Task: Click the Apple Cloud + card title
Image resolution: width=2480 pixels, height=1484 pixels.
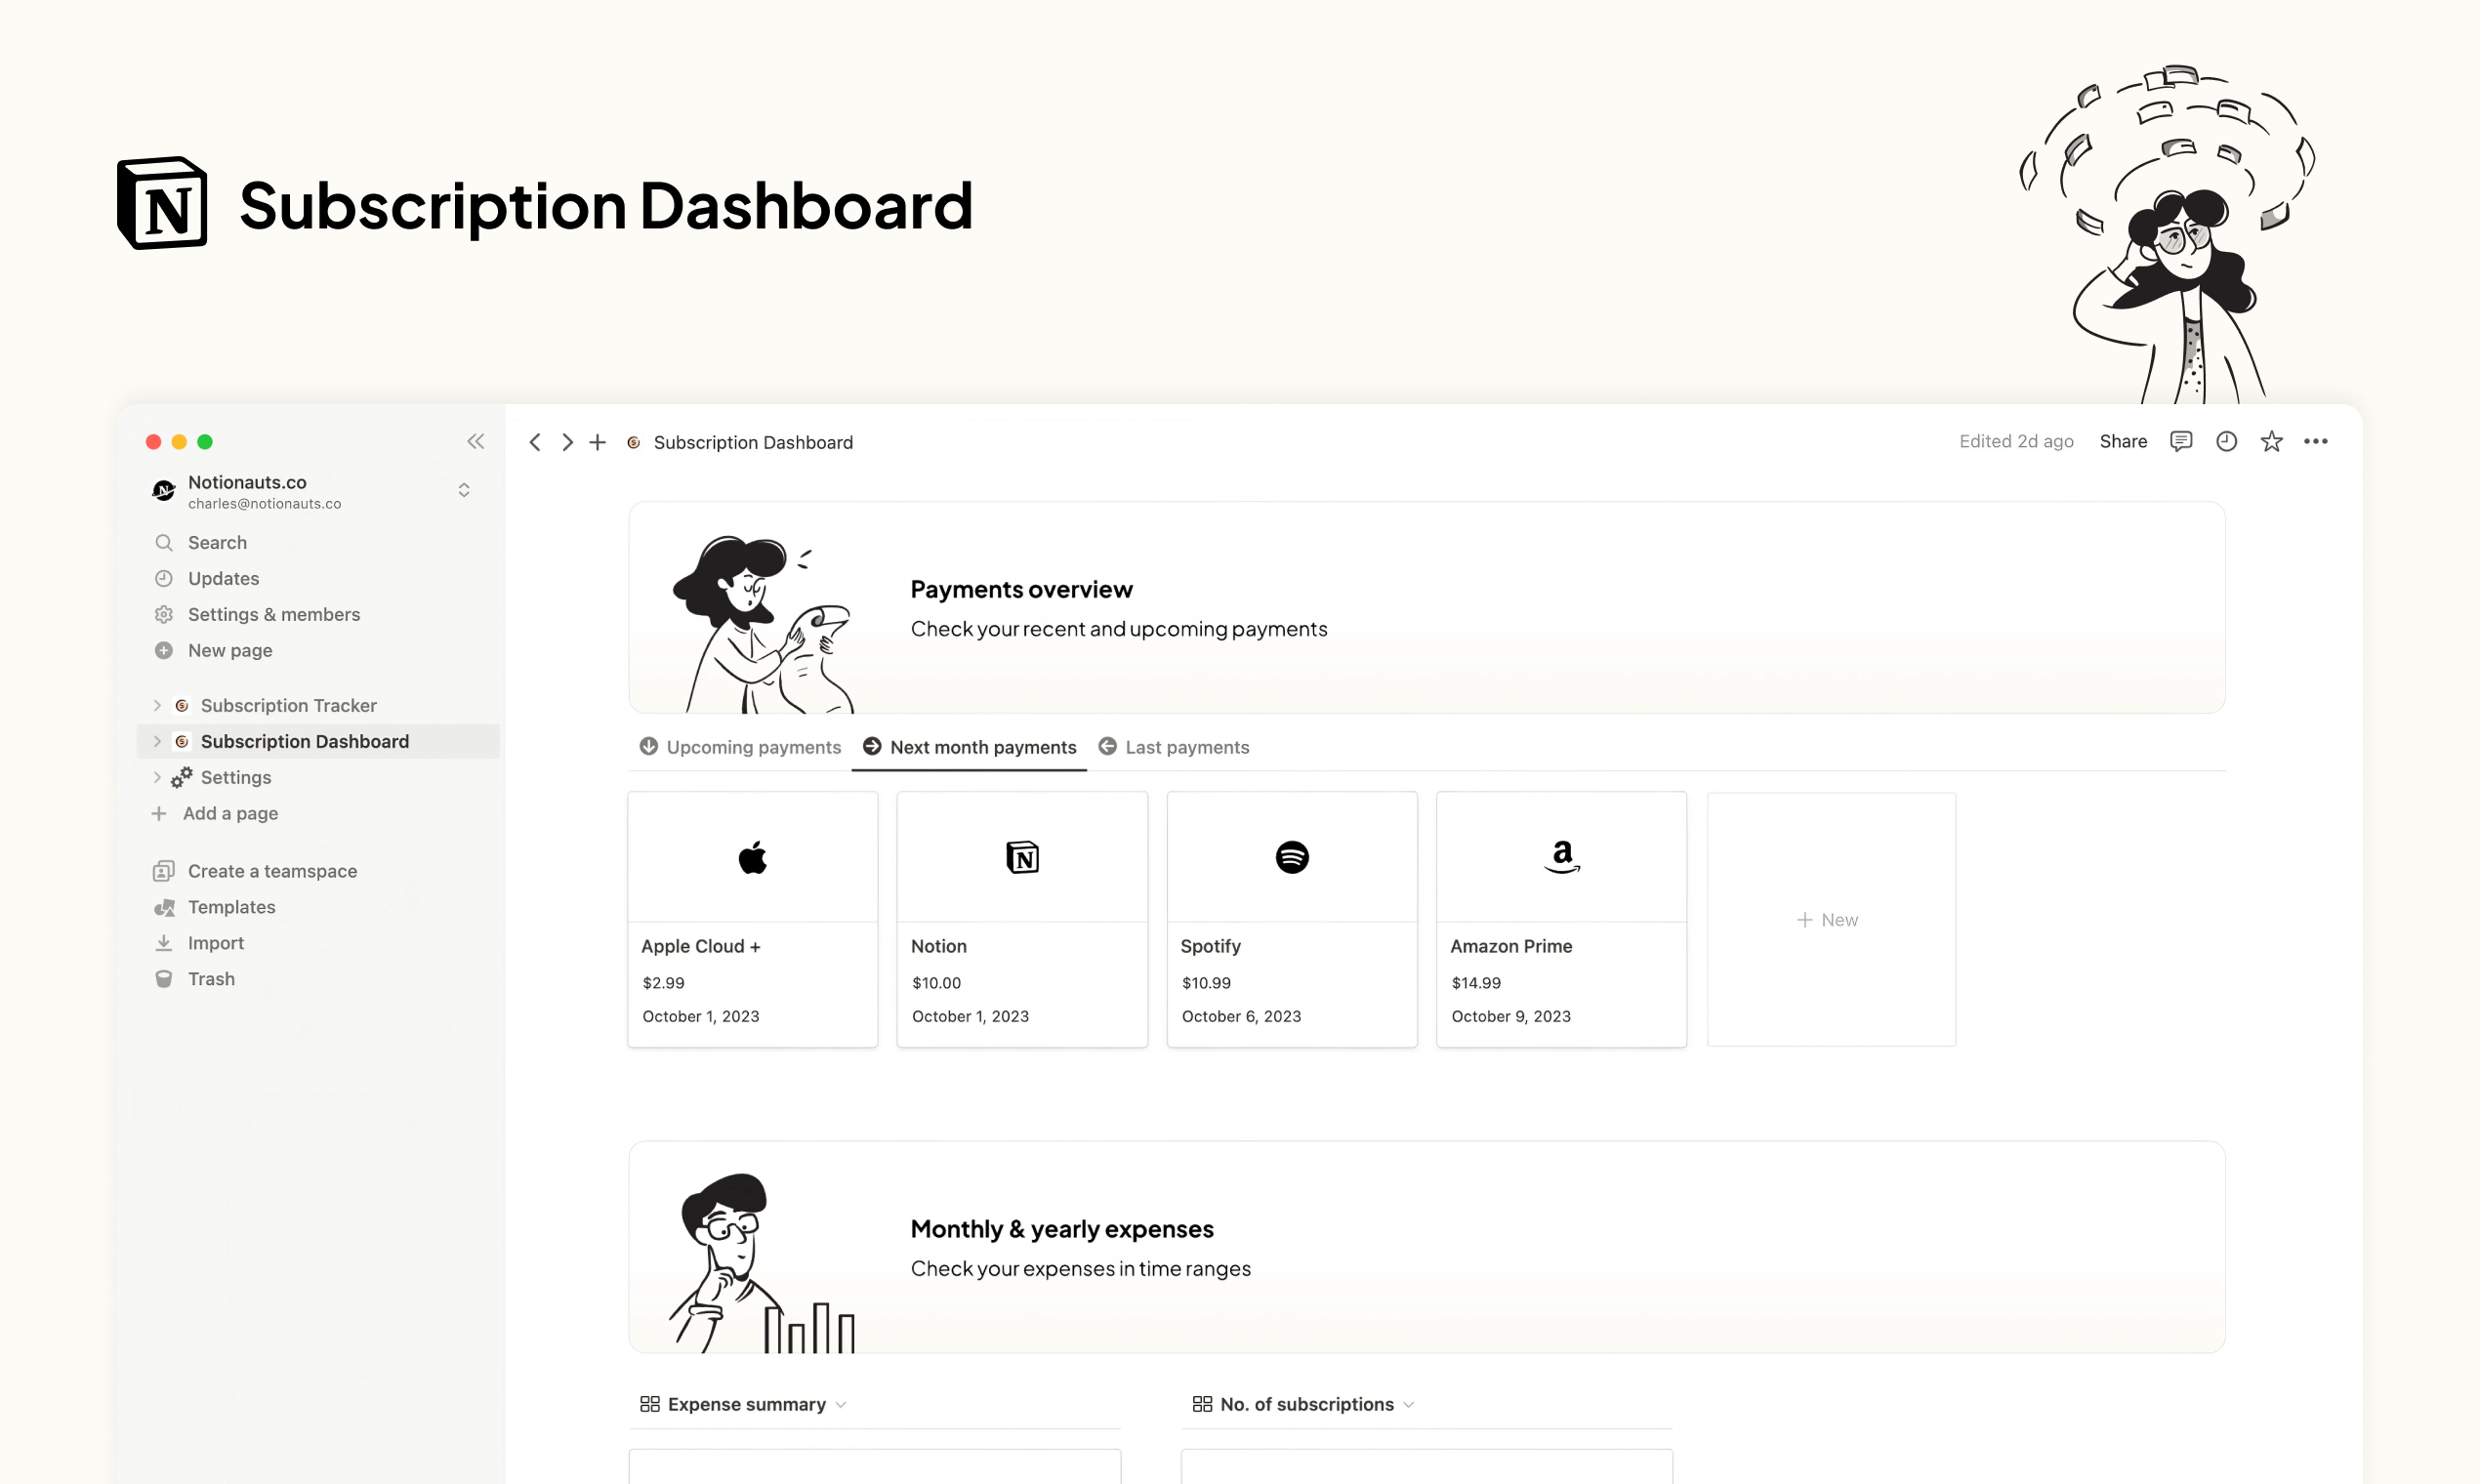Action: (x=701, y=946)
